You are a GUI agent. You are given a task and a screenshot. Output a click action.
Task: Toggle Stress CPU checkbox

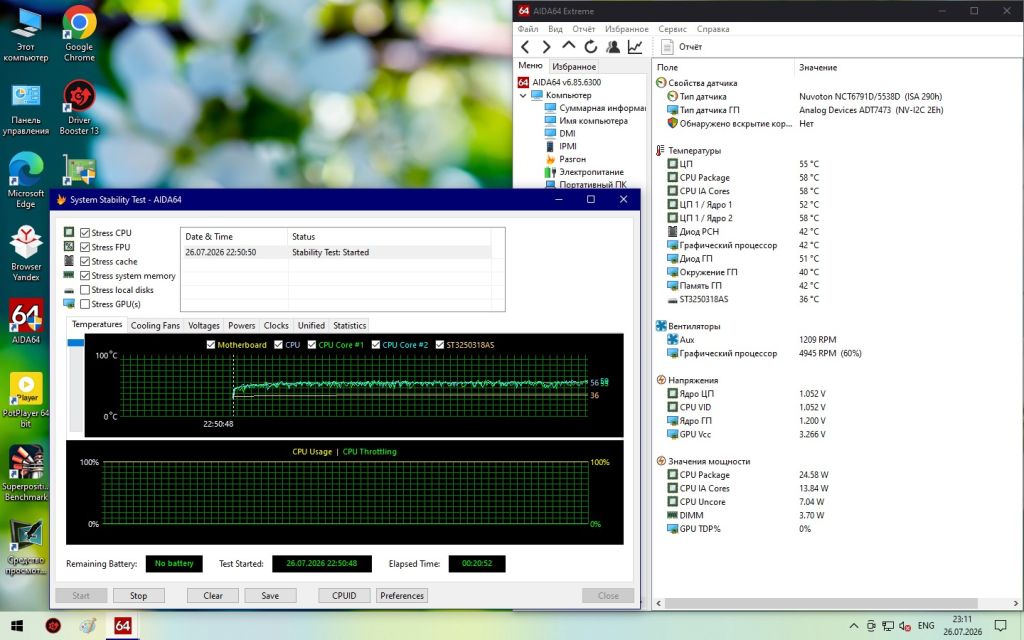tap(85, 232)
